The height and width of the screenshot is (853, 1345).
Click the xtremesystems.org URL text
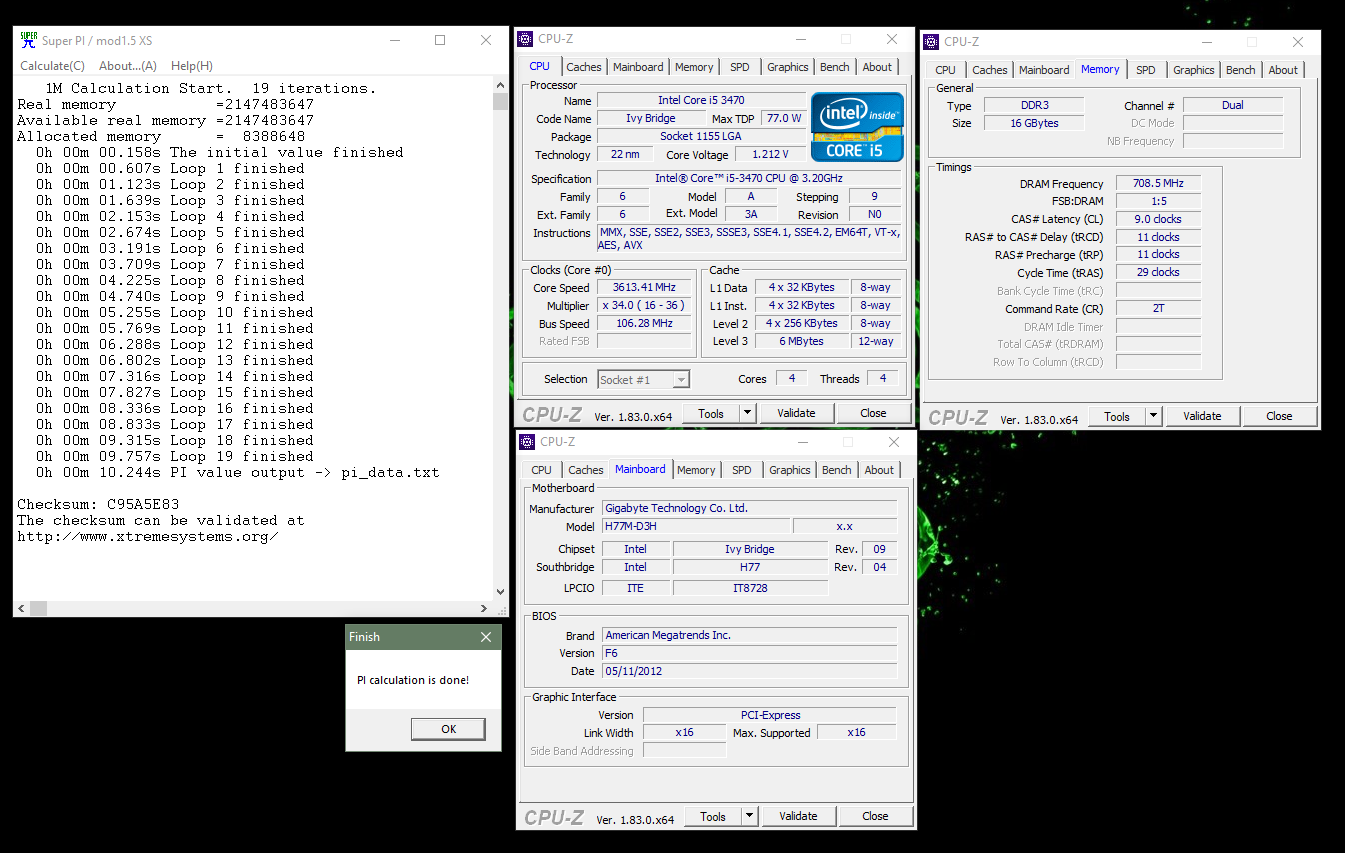pos(148,536)
